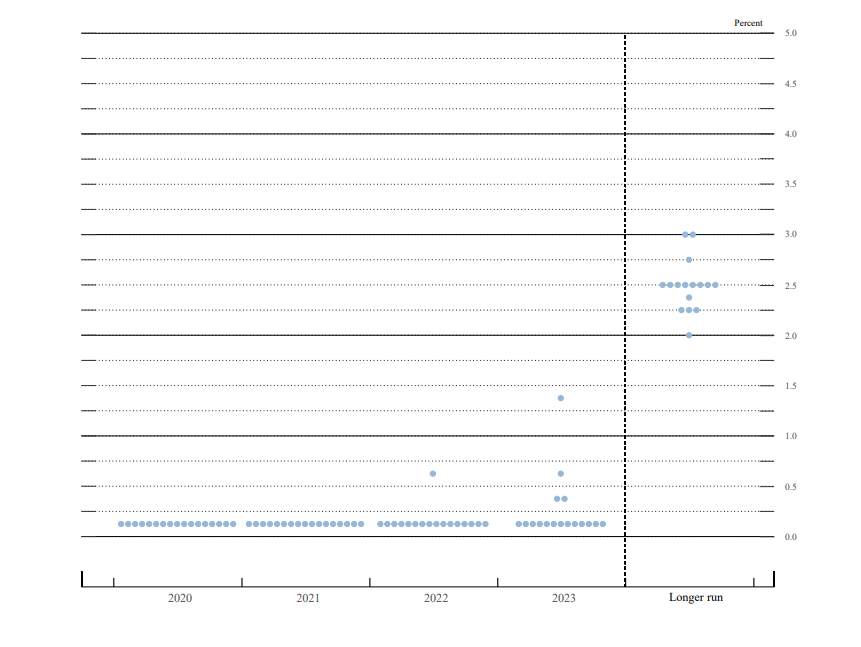Select the highest 2023 dot near 1.375

pyautogui.click(x=561, y=398)
